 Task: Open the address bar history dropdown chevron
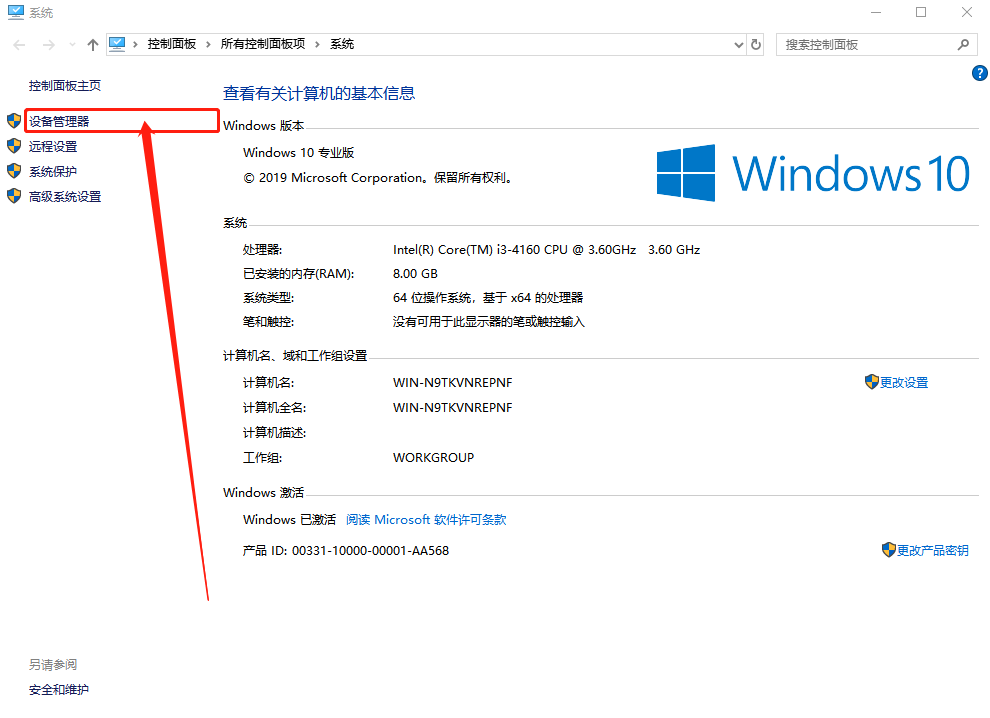(737, 44)
